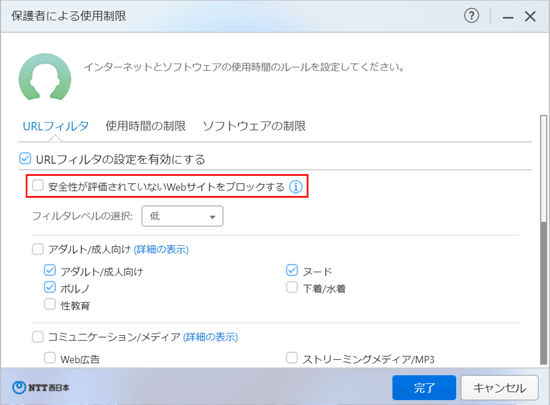Toggle コミュニケーション/メディア 詳細の表示 link
This screenshot has height=405, width=550.
pyautogui.click(x=210, y=337)
